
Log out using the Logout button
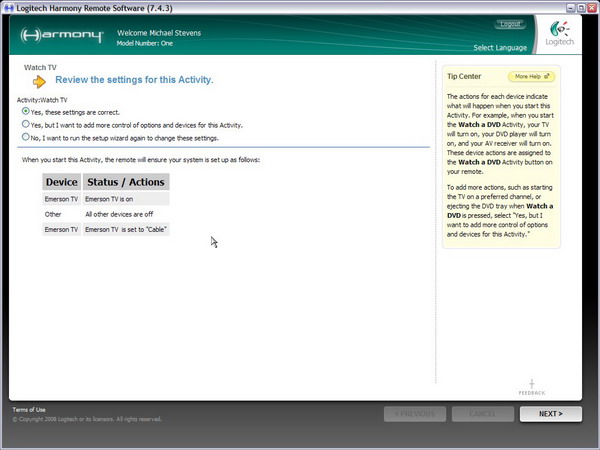510,24
